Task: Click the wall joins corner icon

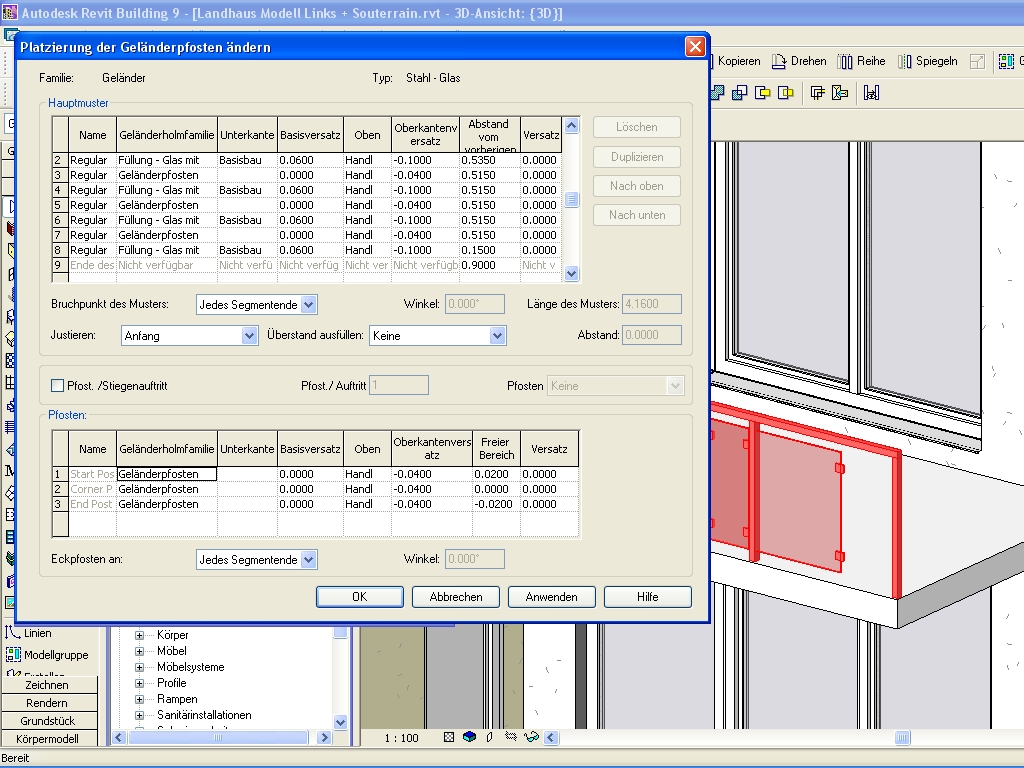Action: click(x=817, y=93)
